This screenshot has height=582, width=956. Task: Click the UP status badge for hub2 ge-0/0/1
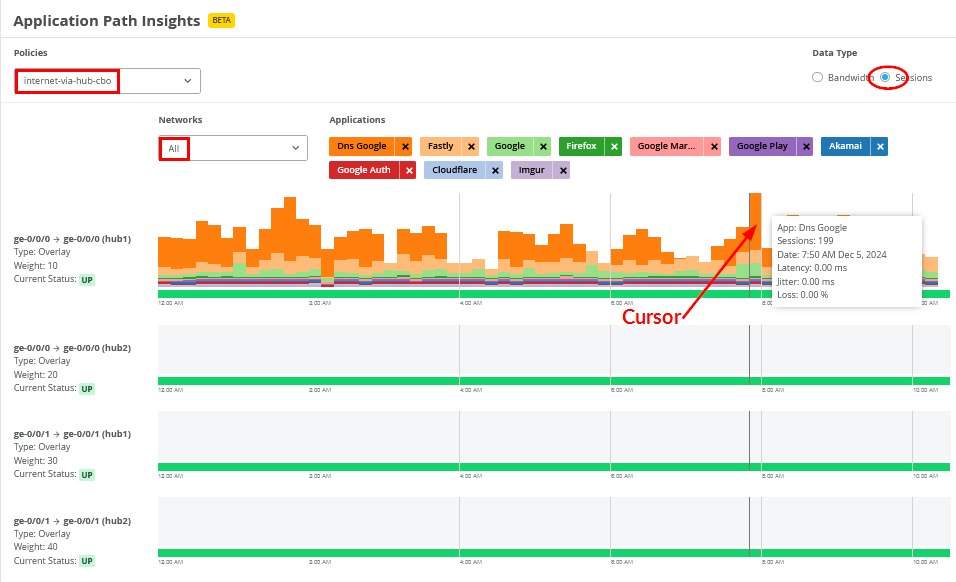(87, 561)
